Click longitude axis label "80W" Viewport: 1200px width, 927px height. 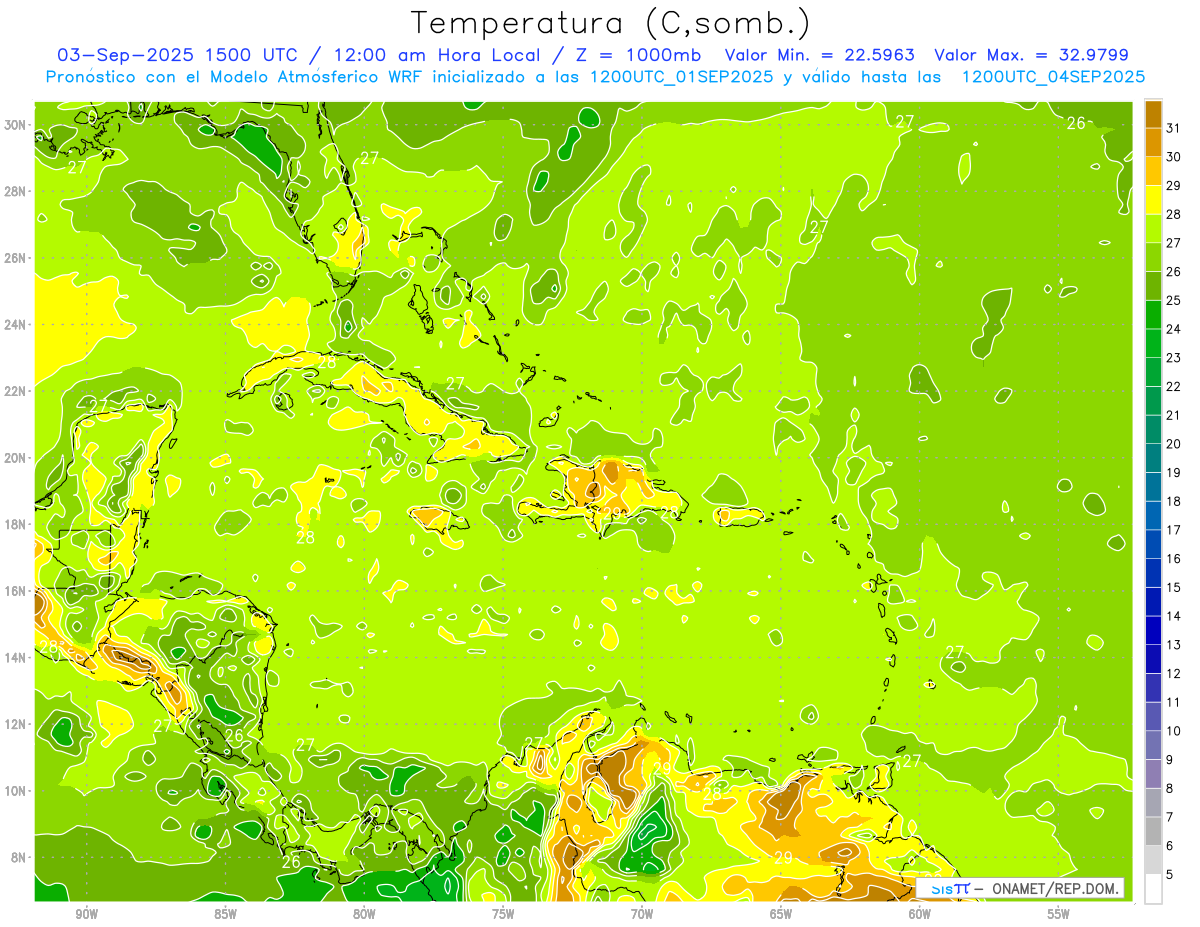[364, 914]
